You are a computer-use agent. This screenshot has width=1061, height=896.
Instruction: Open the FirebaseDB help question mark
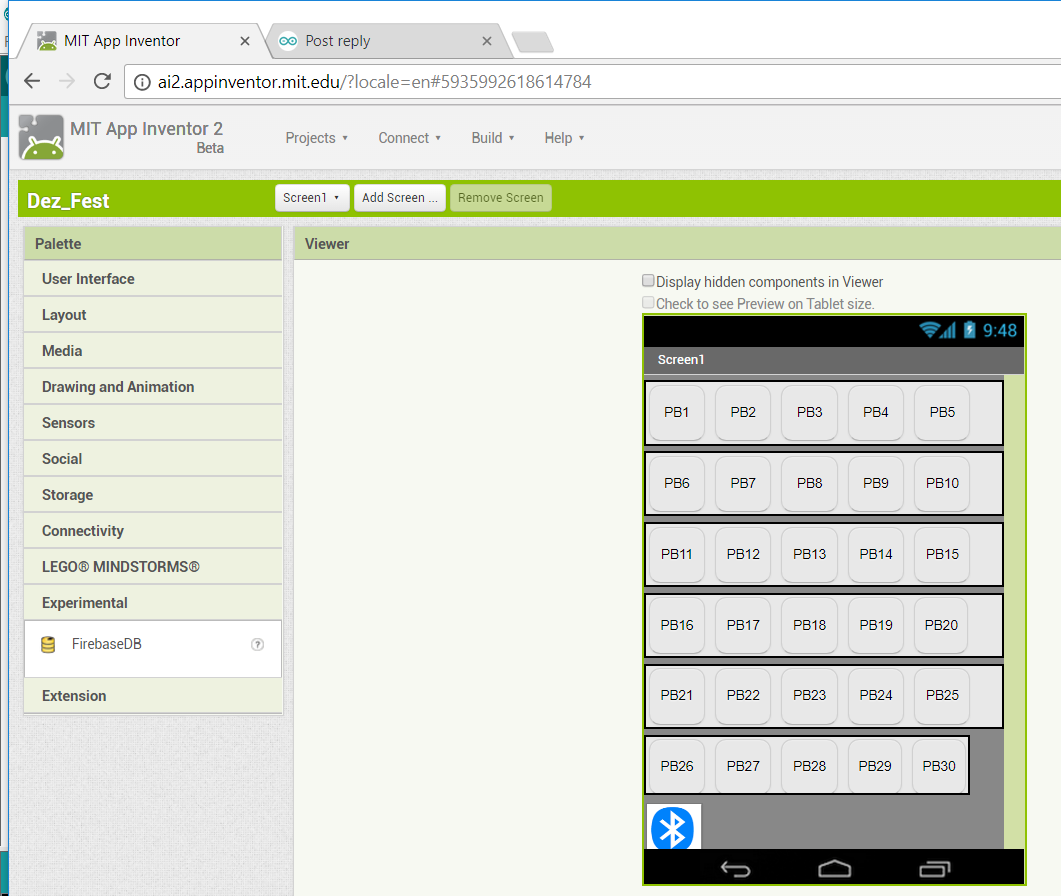coord(257,644)
